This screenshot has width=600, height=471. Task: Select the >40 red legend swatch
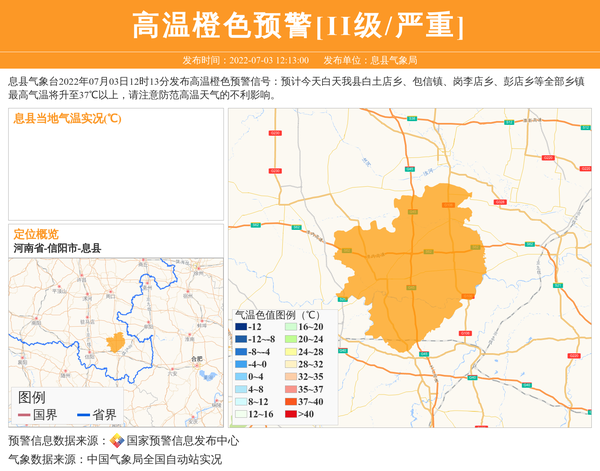tap(290, 414)
